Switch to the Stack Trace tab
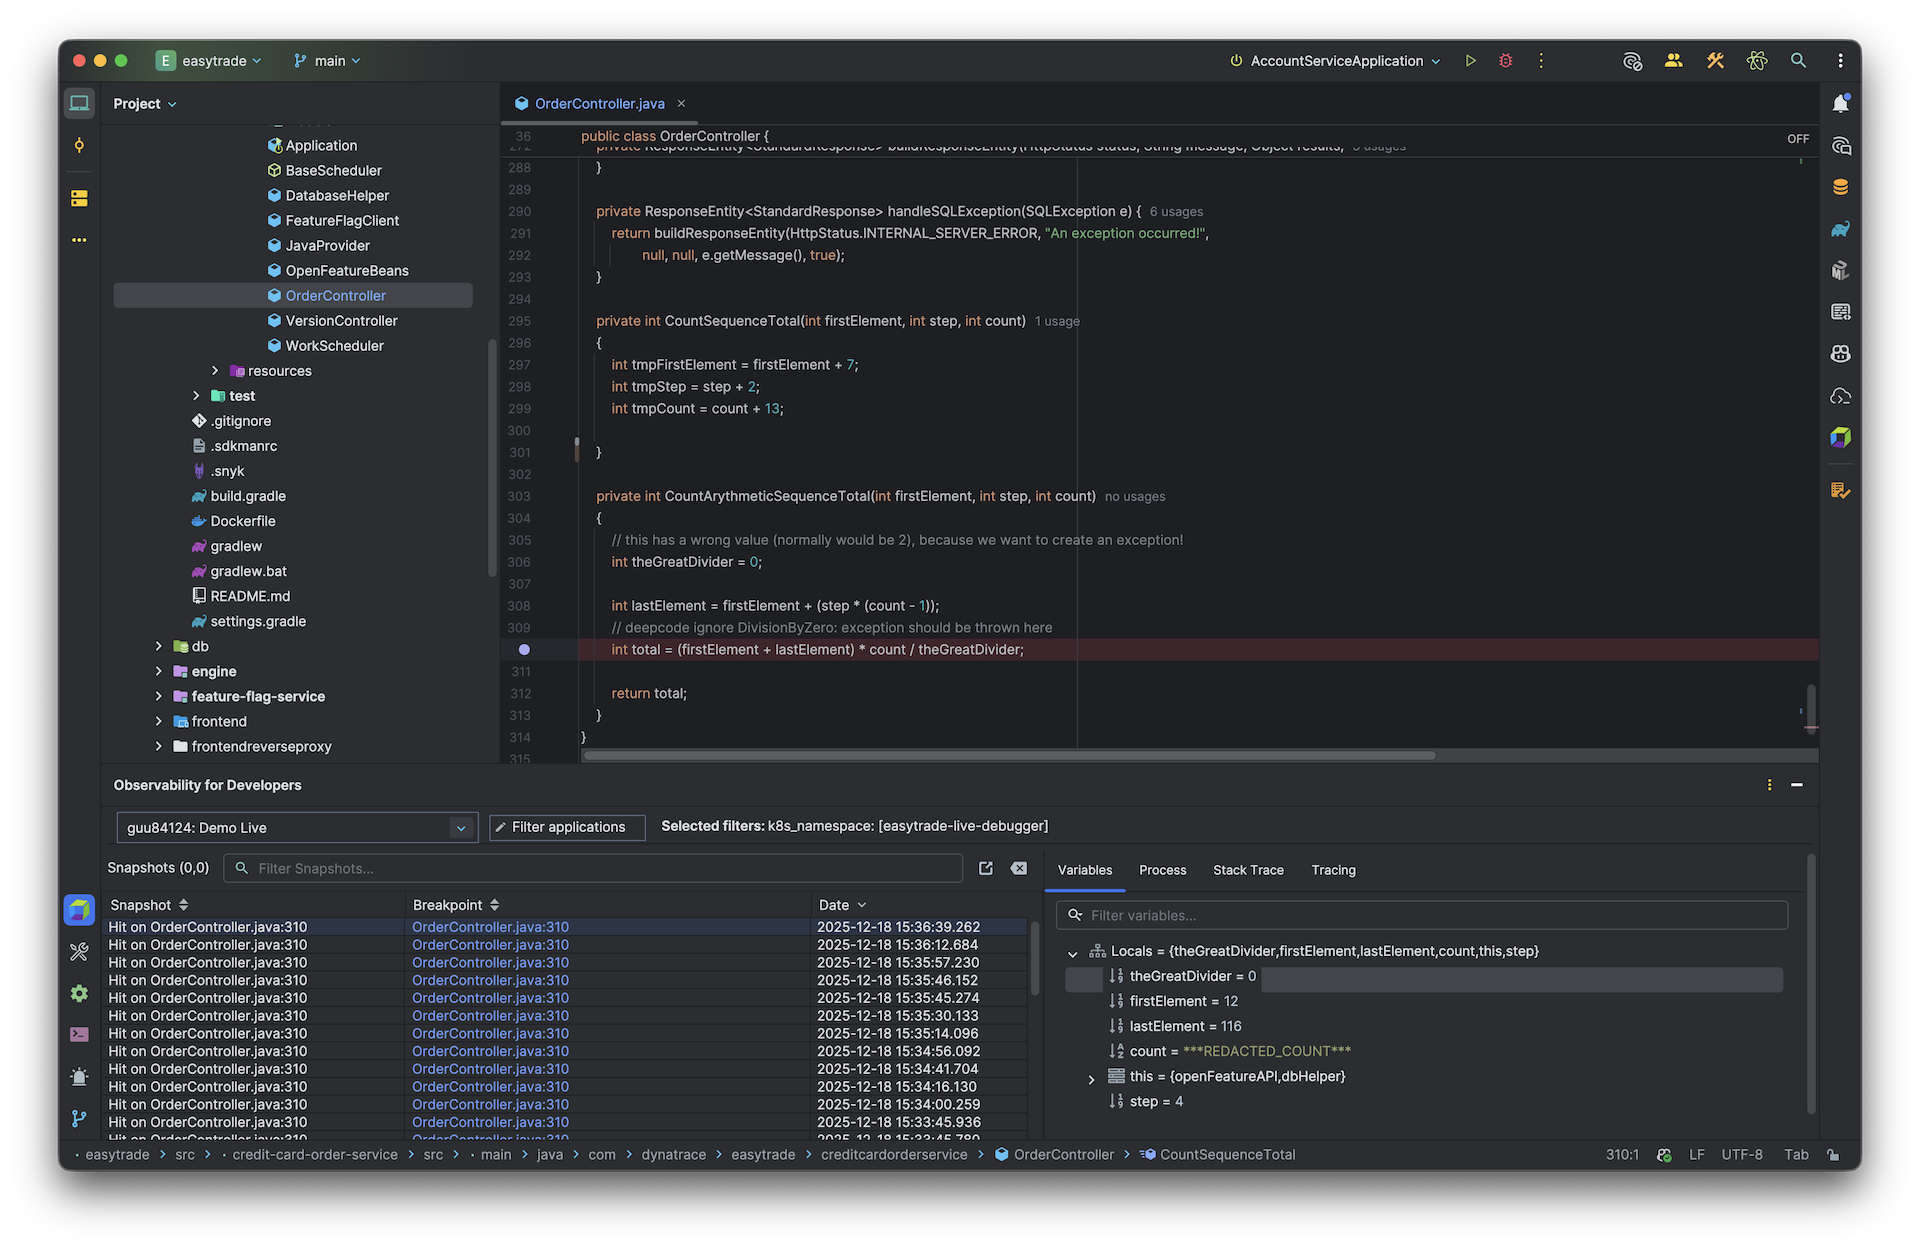The image size is (1920, 1248). (1248, 870)
